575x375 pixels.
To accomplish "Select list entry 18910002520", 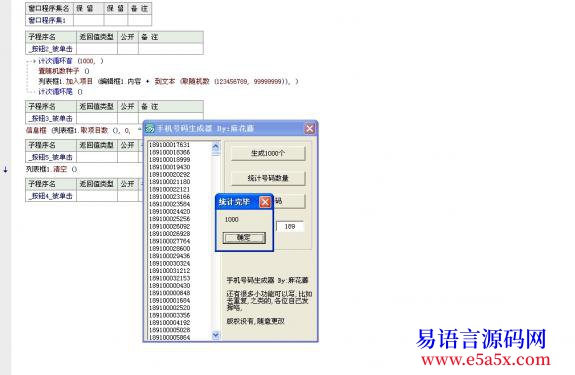I will 169,308.
